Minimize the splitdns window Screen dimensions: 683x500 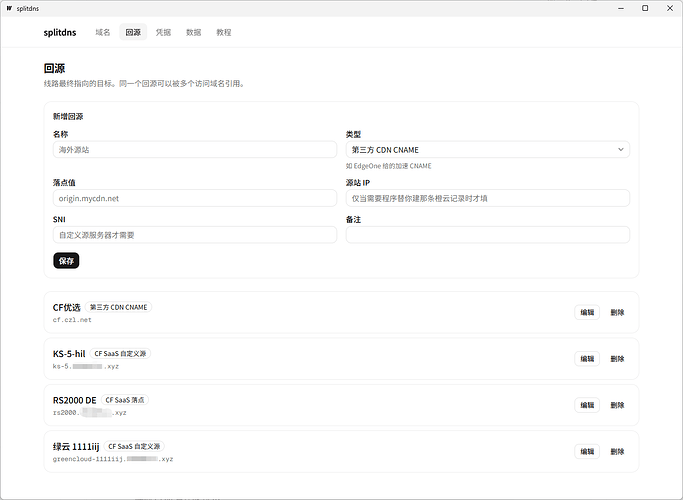[621, 8]
